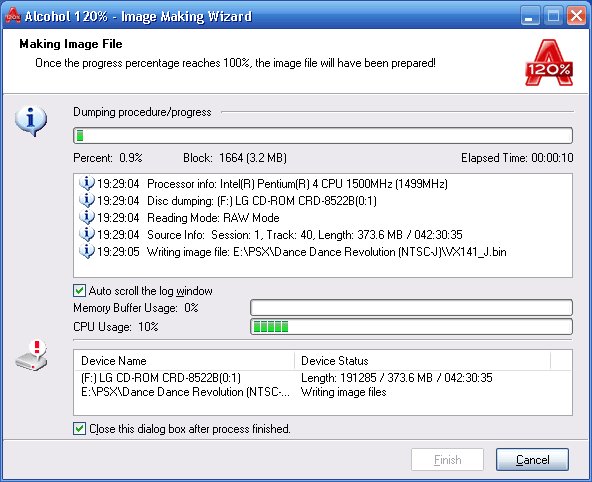Click the red Alcohol 120% logo in header

point(549,62)
